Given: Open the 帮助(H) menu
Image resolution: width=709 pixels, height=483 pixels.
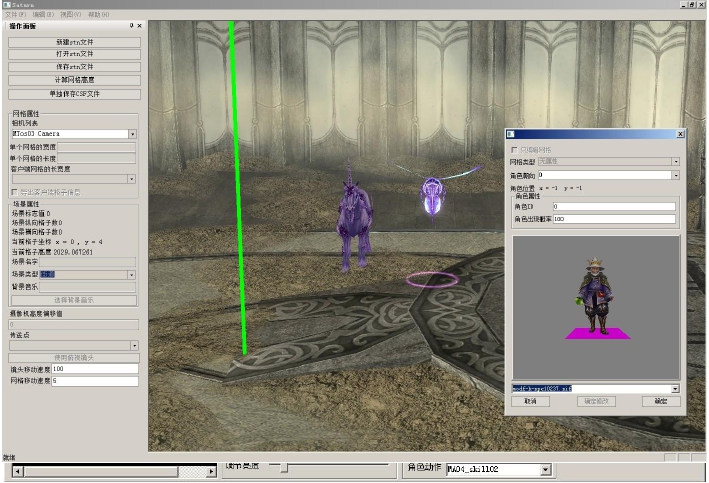Looking at the screenshot, I should [98, 14].
